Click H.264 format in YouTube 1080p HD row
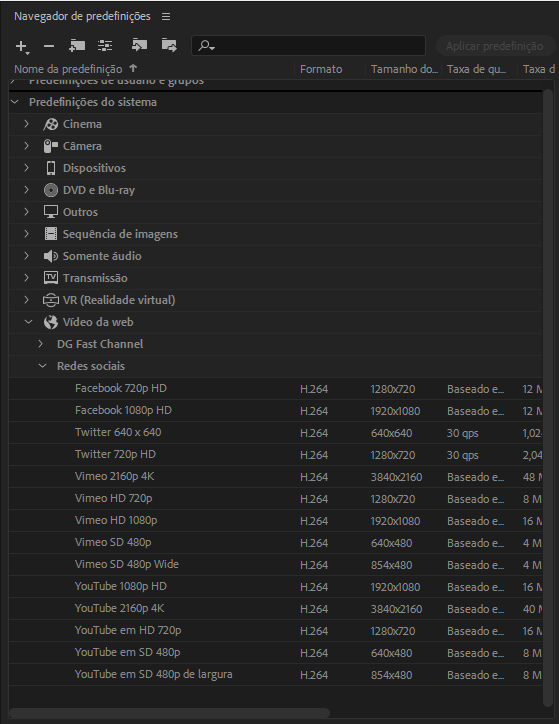This screenshot has height=724, width=559. [314, 587]
